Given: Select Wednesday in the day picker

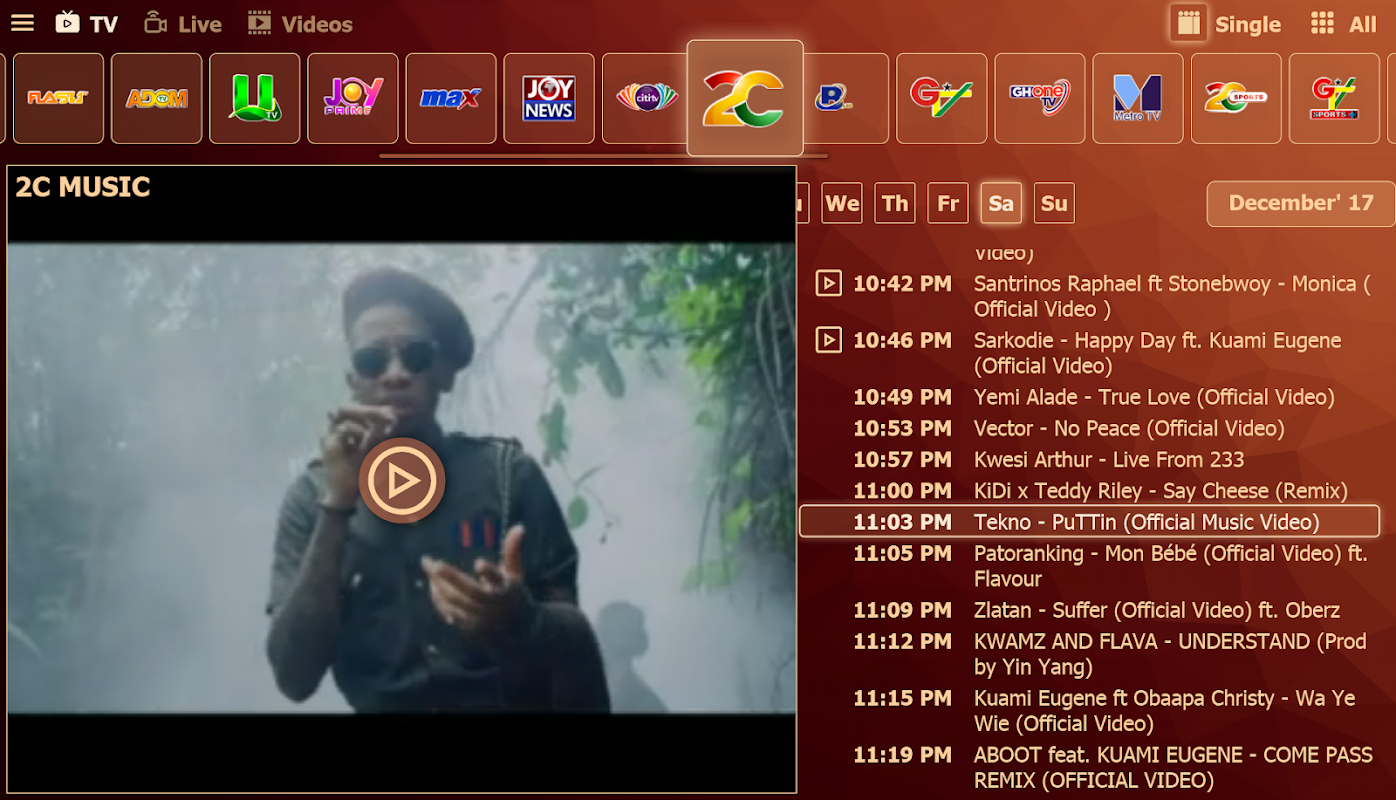Looking at the screenshot, I should click(842, 203).
